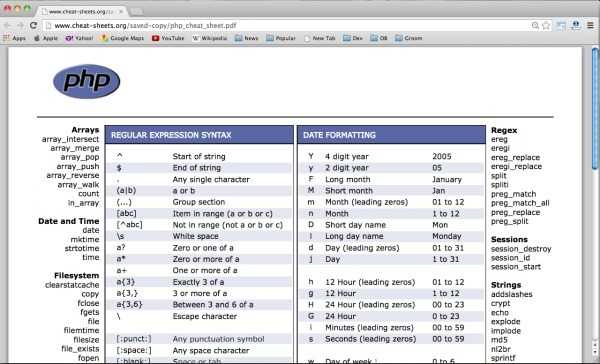Image resolution: width=600 pixels, height=364 pixels.
Task: Click 'file_exists' under Filesystem
Action: [x=80, y=349]
